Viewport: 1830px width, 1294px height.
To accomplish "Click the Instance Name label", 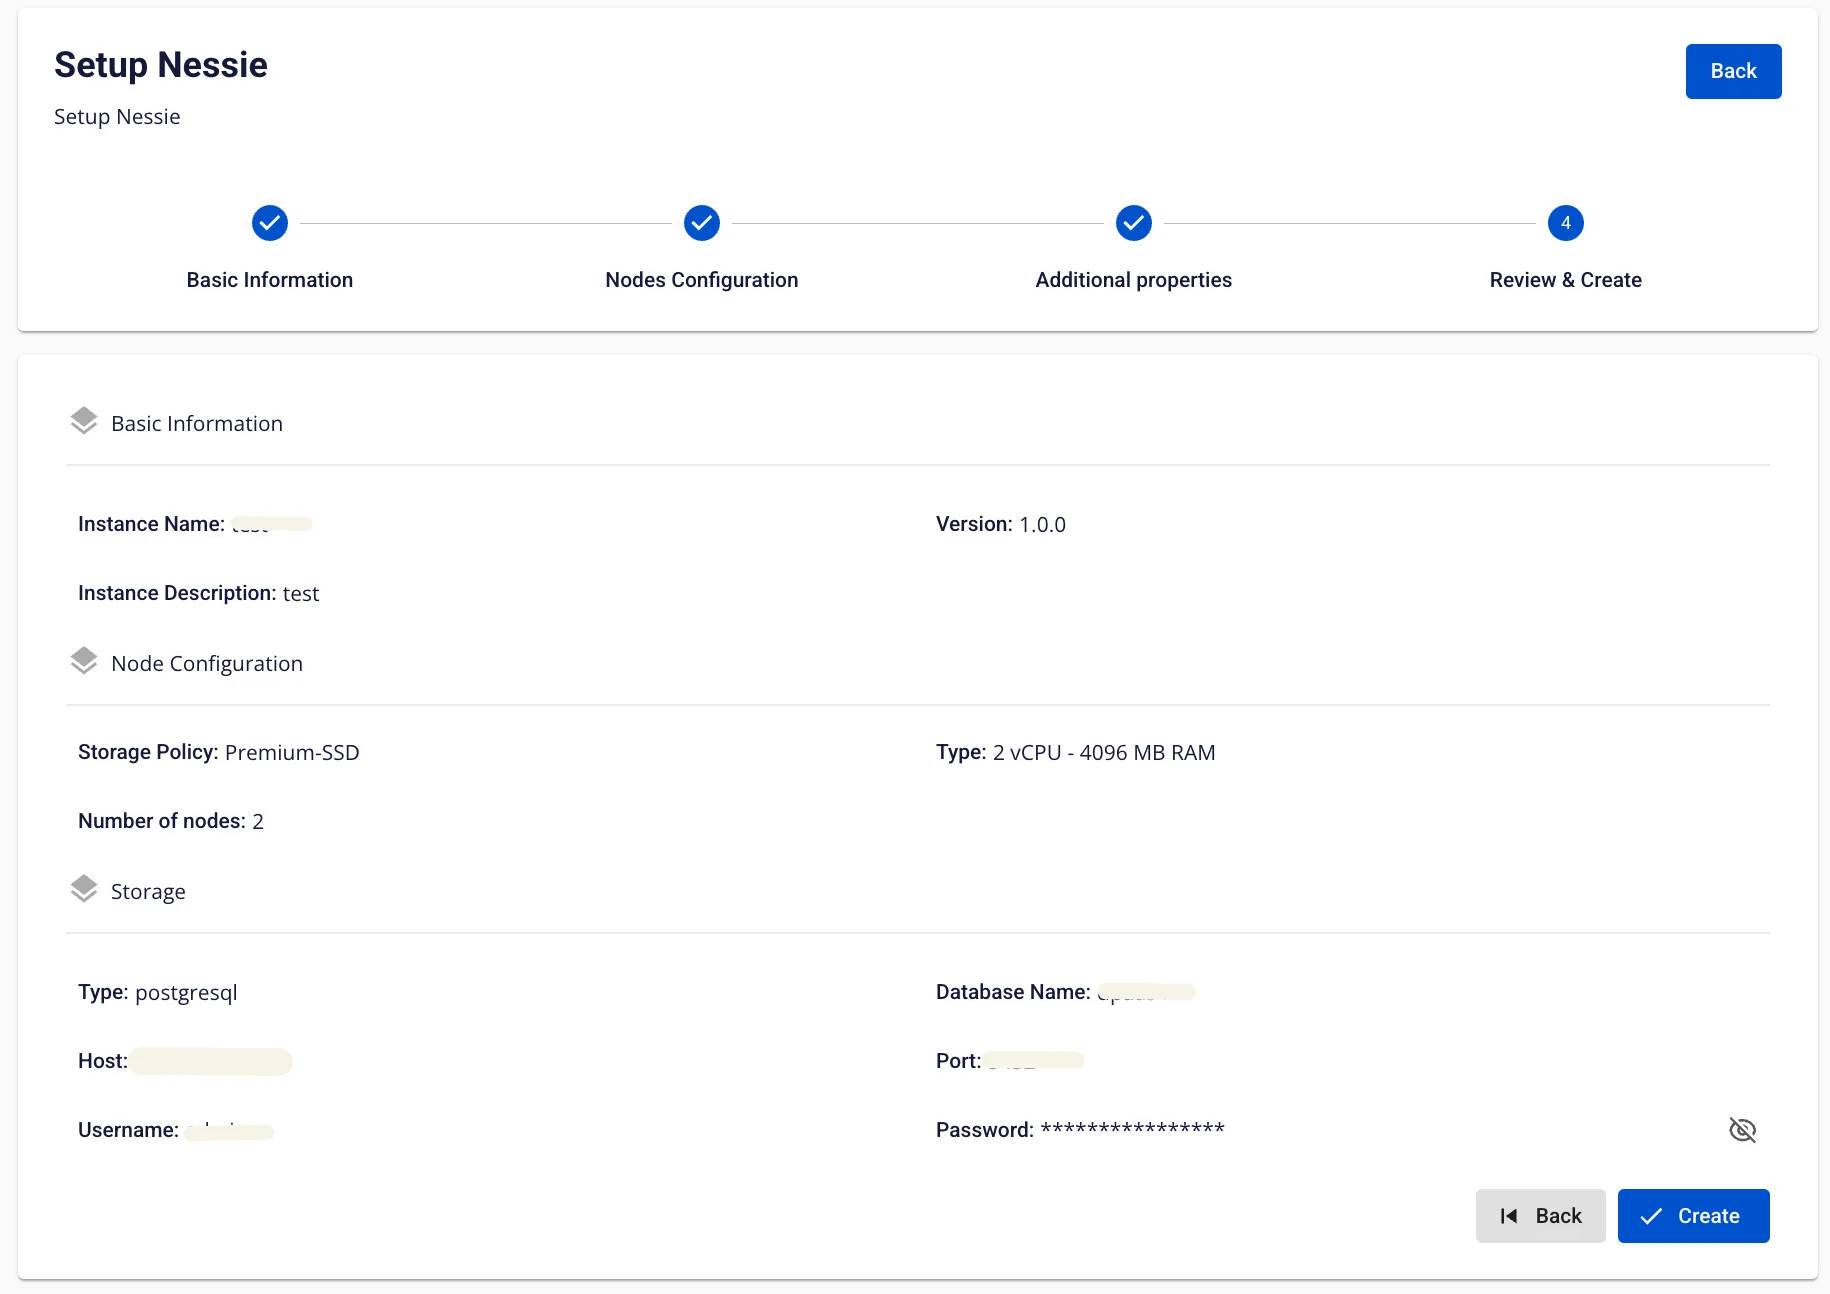I will tap(151, 524).
